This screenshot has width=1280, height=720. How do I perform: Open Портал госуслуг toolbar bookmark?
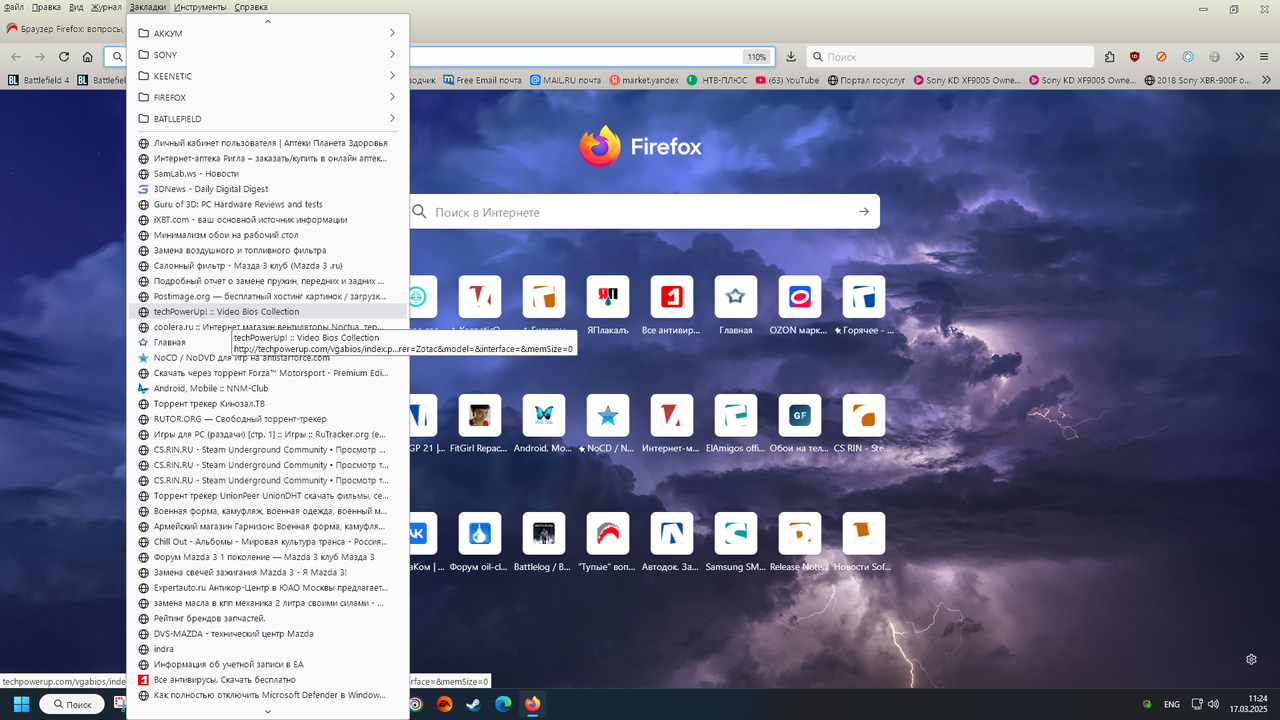click(x=866, y=80)
